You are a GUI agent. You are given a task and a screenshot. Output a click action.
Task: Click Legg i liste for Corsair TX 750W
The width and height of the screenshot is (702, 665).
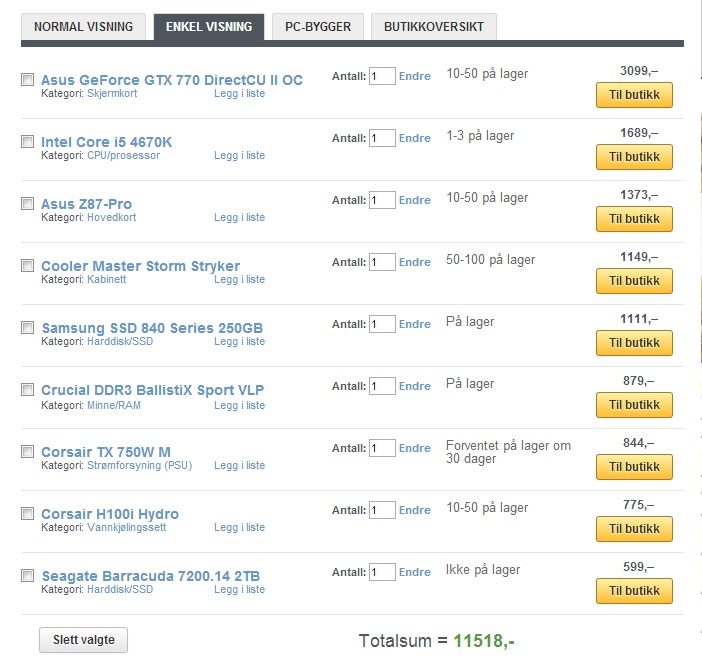point(240,465)
